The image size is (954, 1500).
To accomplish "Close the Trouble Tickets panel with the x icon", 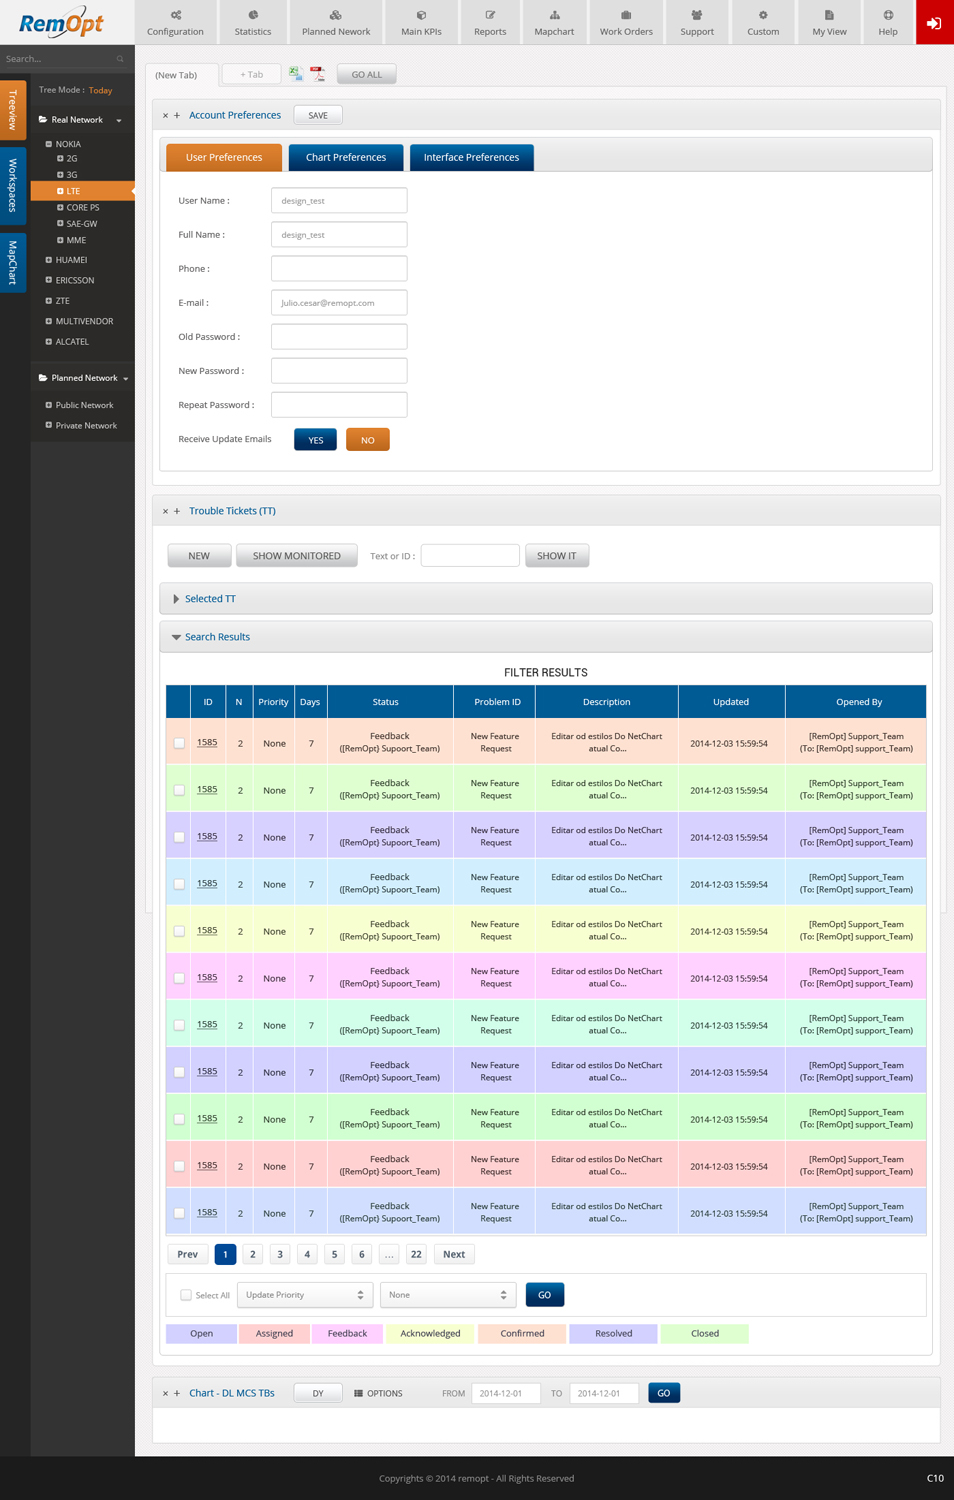I will [x=165, y=511].
